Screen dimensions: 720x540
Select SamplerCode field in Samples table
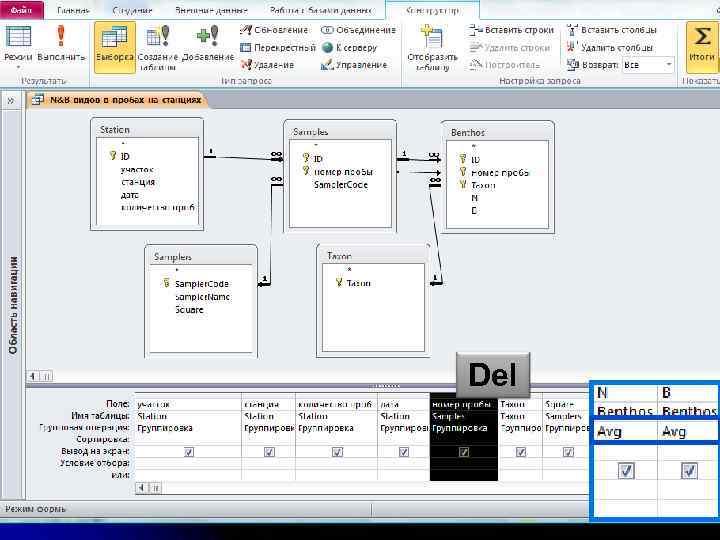tap(341, 185)
